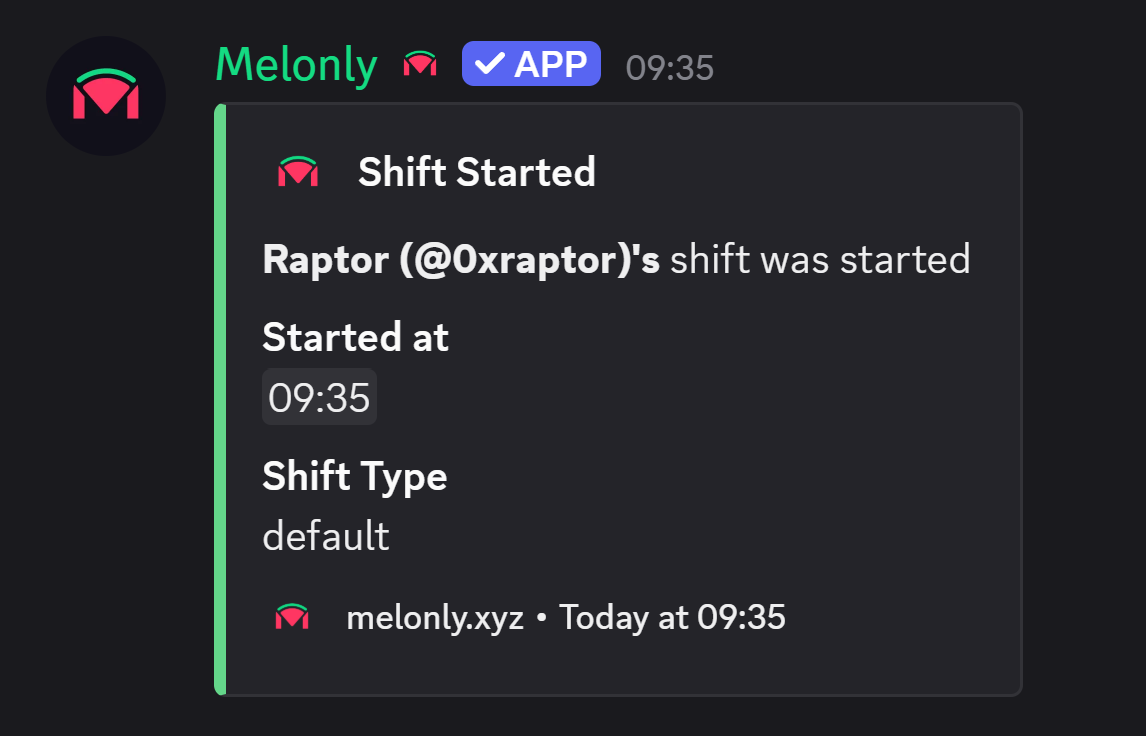1146x736 pixels.
Task: Click the Melonly avatar icon
Action: point(105,95)
